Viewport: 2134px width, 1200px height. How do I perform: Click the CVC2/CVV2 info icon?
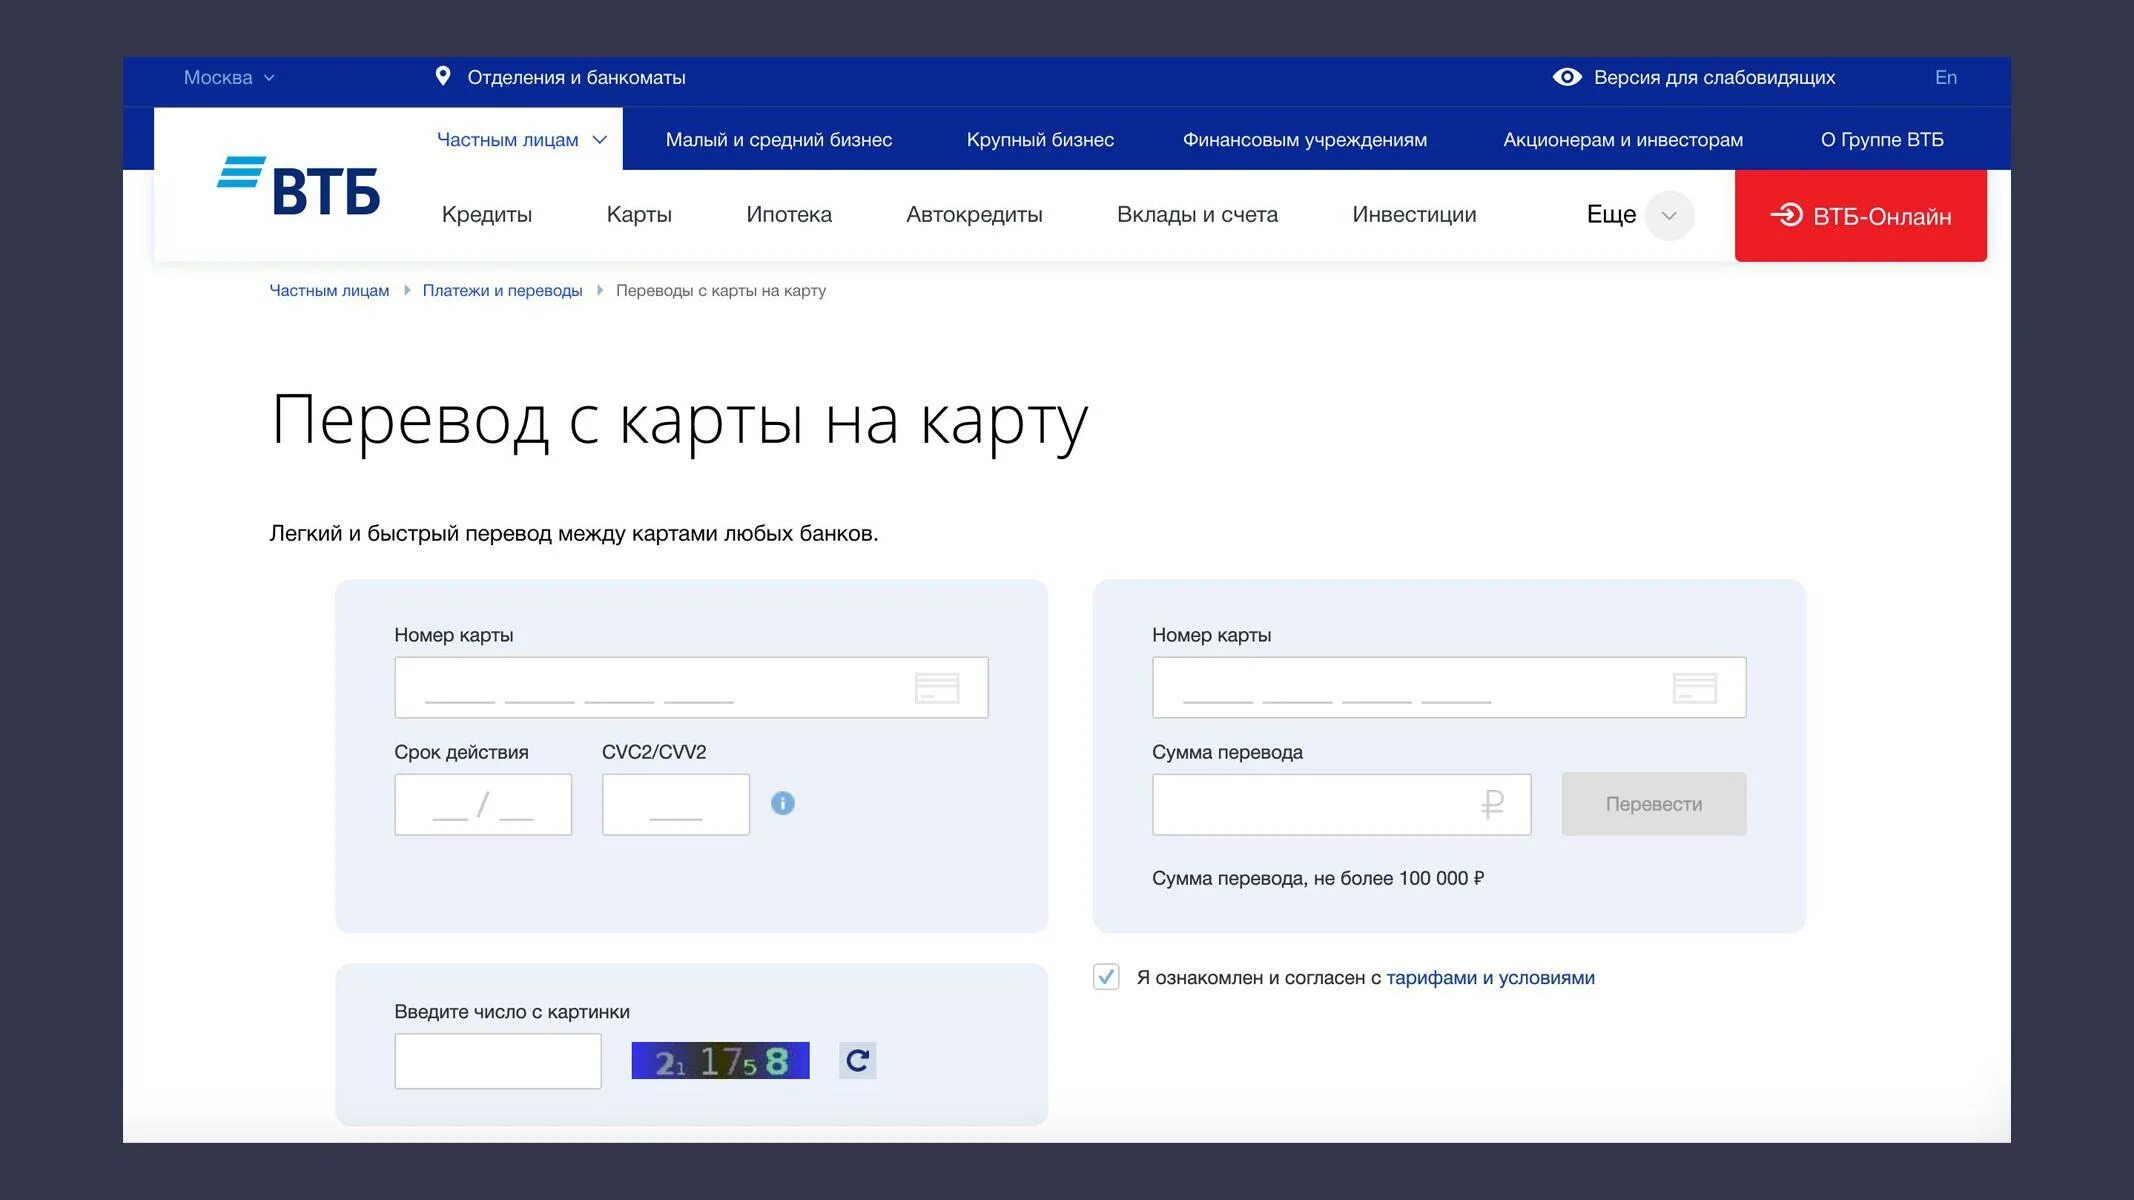click(x=782, y=803)
